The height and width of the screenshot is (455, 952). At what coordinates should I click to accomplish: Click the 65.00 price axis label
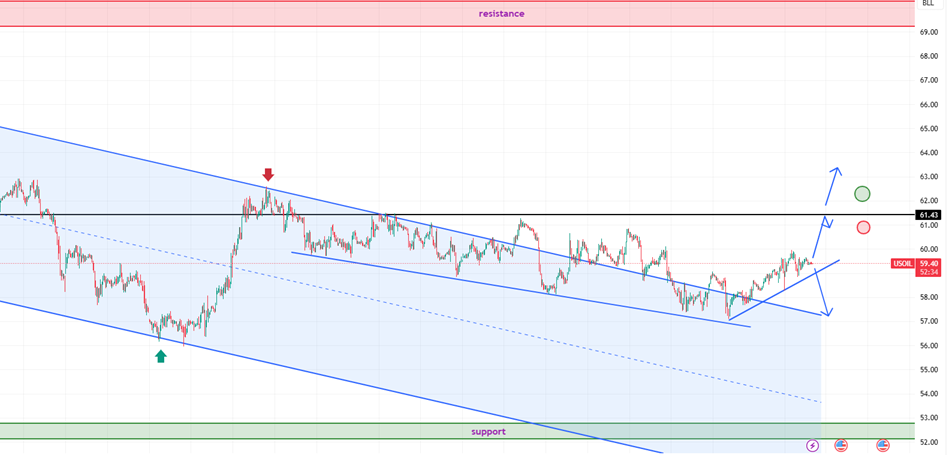pos(927,128)
